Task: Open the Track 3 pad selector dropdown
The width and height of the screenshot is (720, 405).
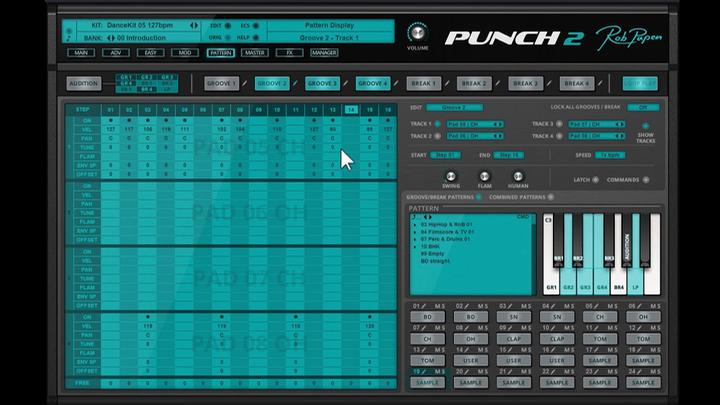Action: point(597,124)
